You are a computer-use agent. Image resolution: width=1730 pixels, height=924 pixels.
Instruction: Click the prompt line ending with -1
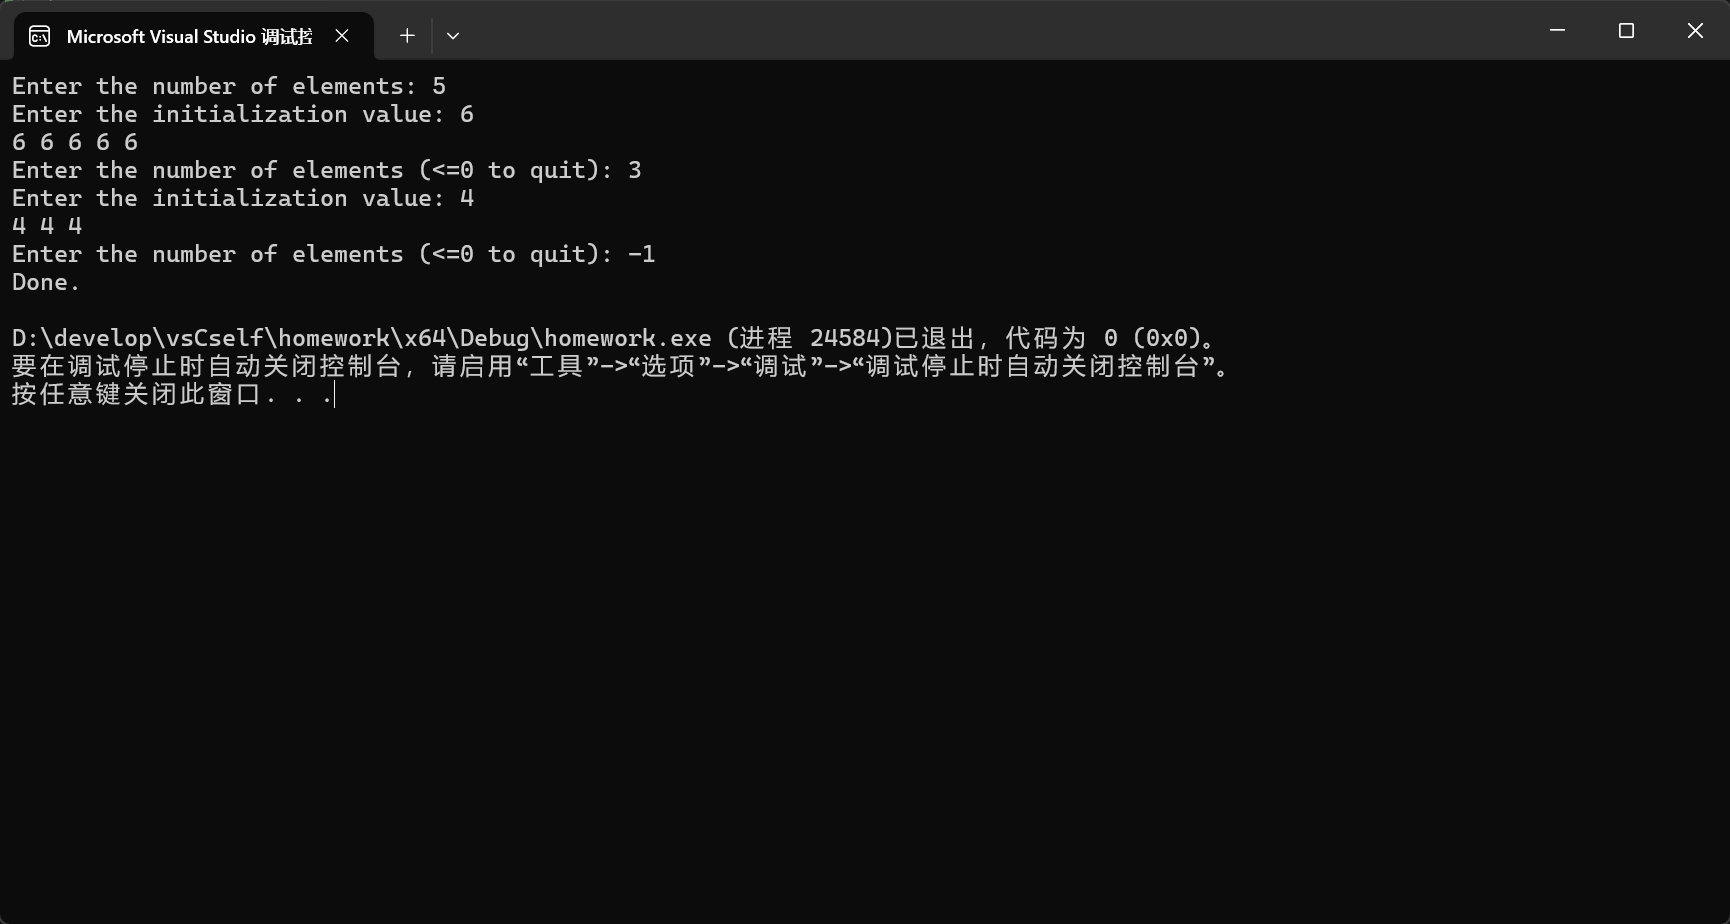[x=334, y=254]
